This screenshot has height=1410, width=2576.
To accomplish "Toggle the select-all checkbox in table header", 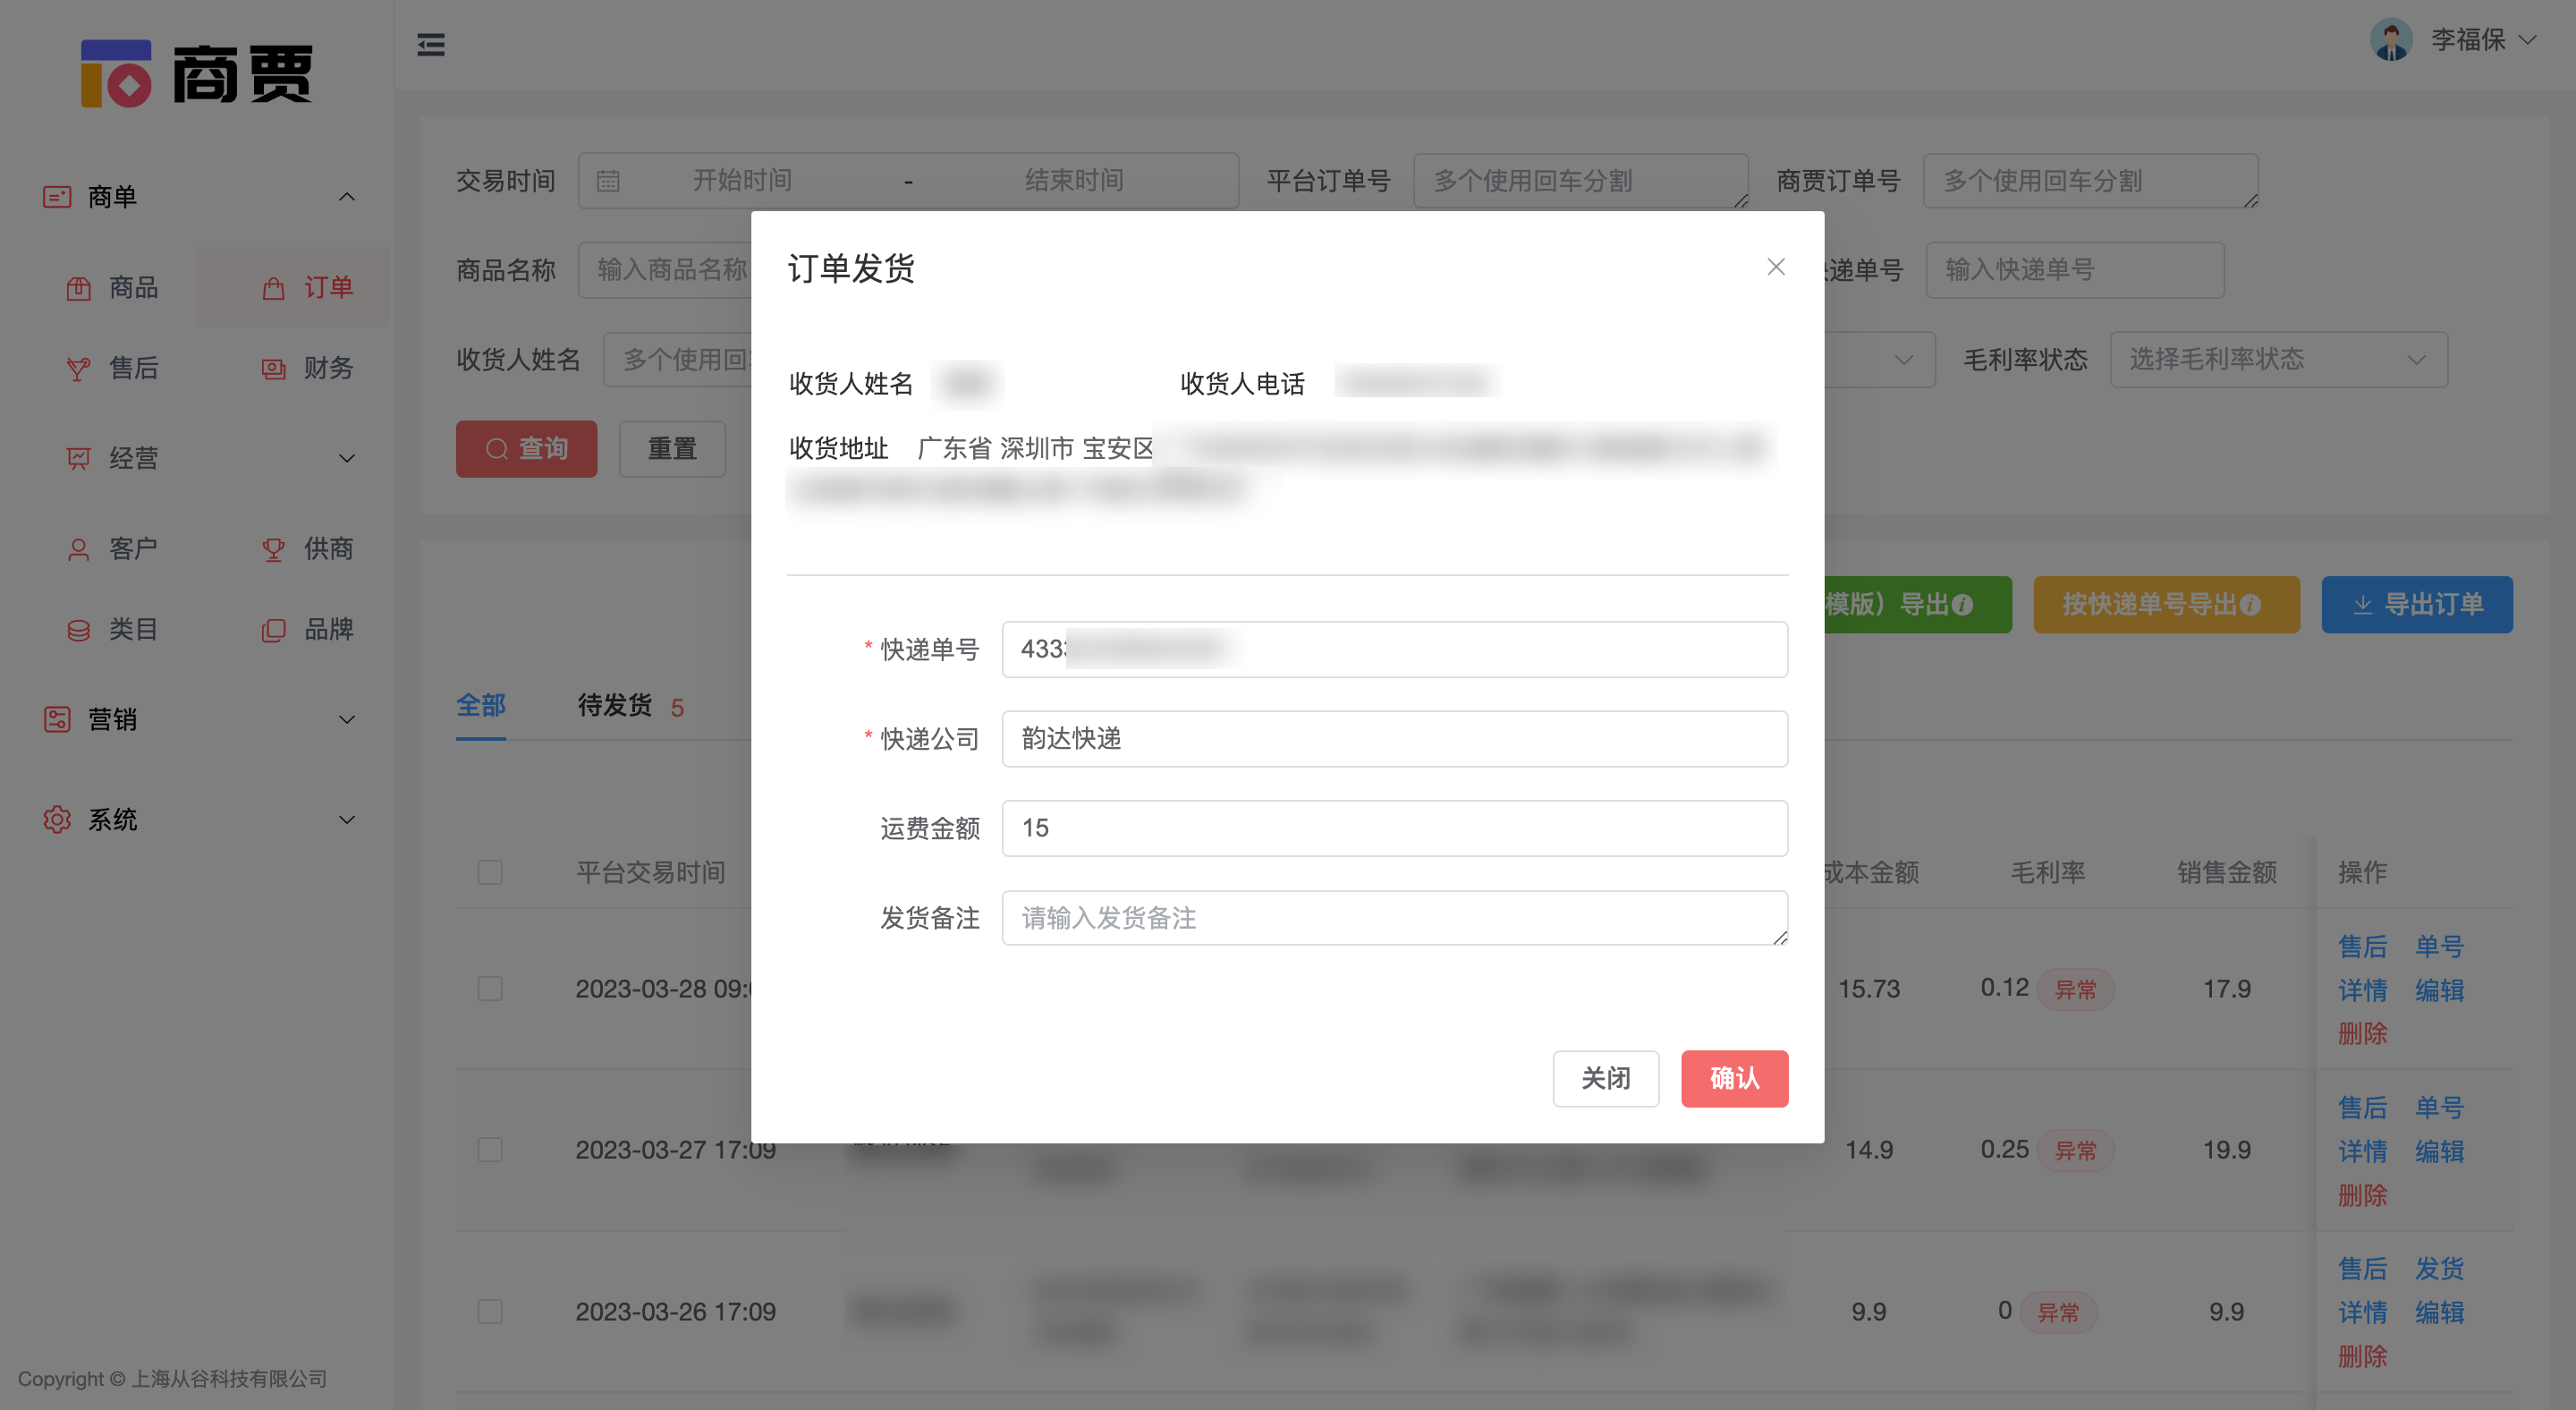I will pyautogui.click(x=490, y=872).
